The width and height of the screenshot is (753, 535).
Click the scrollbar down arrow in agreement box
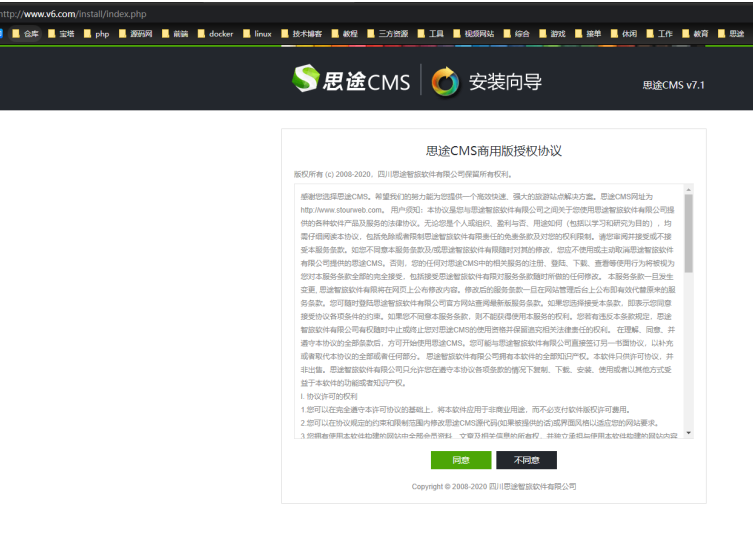pyautogui.click(x=688, y=435)
